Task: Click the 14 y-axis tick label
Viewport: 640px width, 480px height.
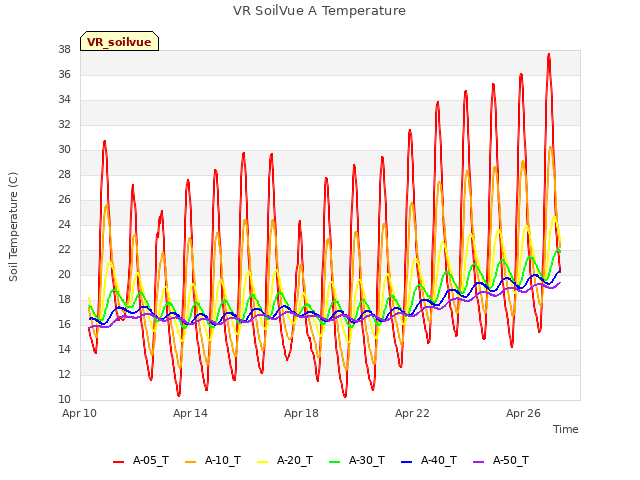Action: click(64, 350)
